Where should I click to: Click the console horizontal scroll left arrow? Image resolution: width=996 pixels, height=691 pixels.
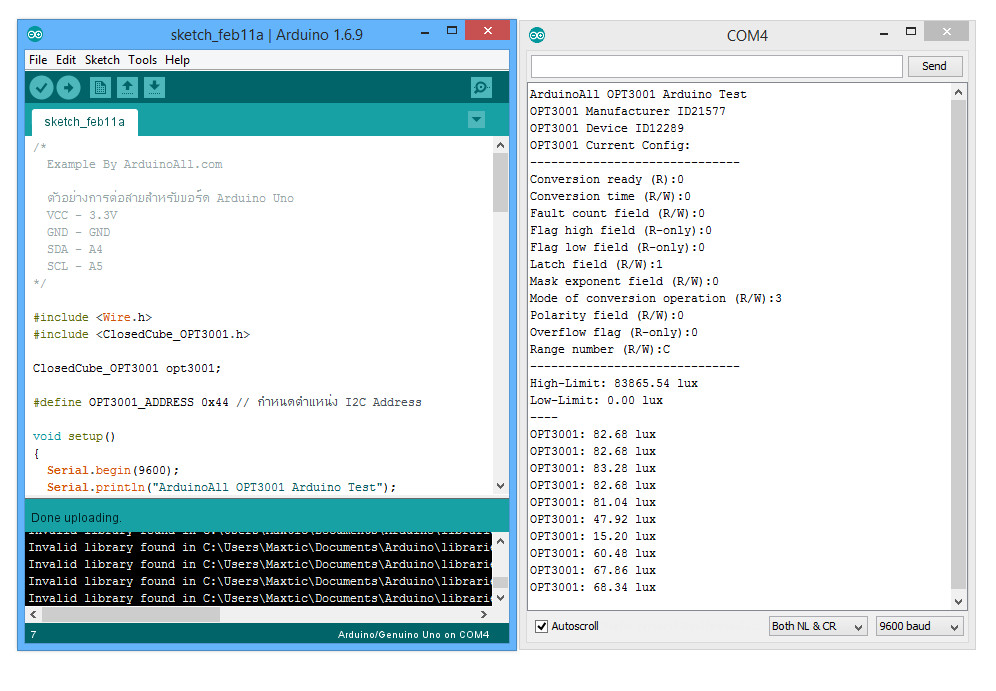coord(33,615)
